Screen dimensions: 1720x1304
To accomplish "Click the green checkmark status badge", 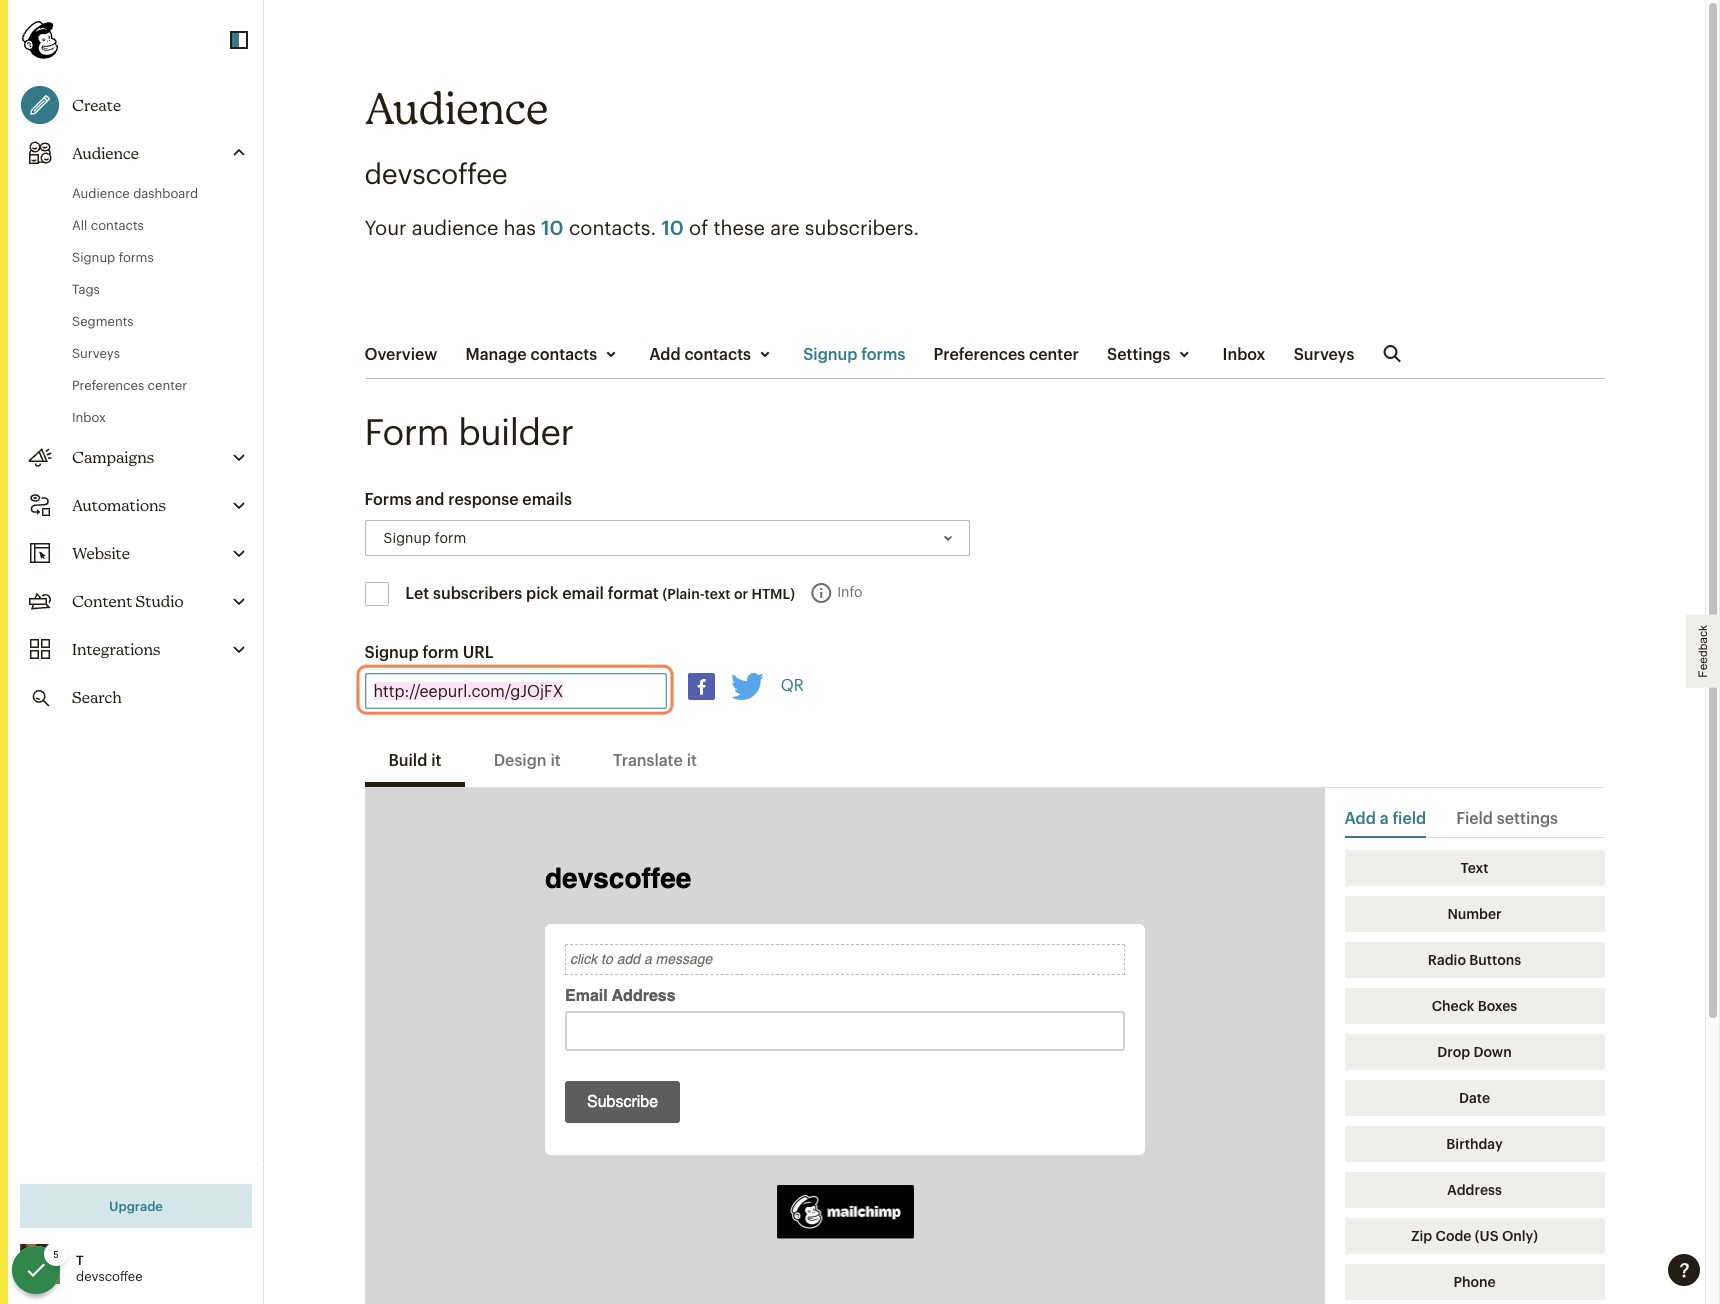I will click(x=35, y=1270).
